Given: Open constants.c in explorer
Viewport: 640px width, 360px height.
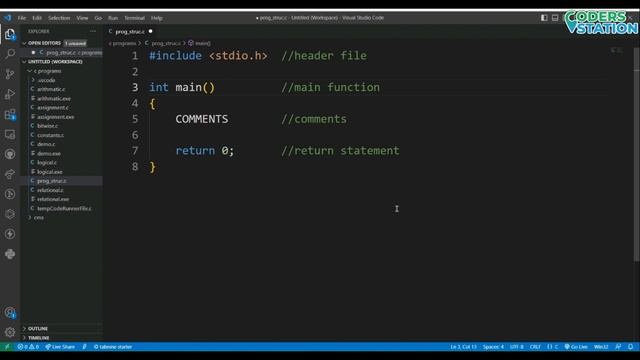Looking at the screenshot, I should 50,135.
